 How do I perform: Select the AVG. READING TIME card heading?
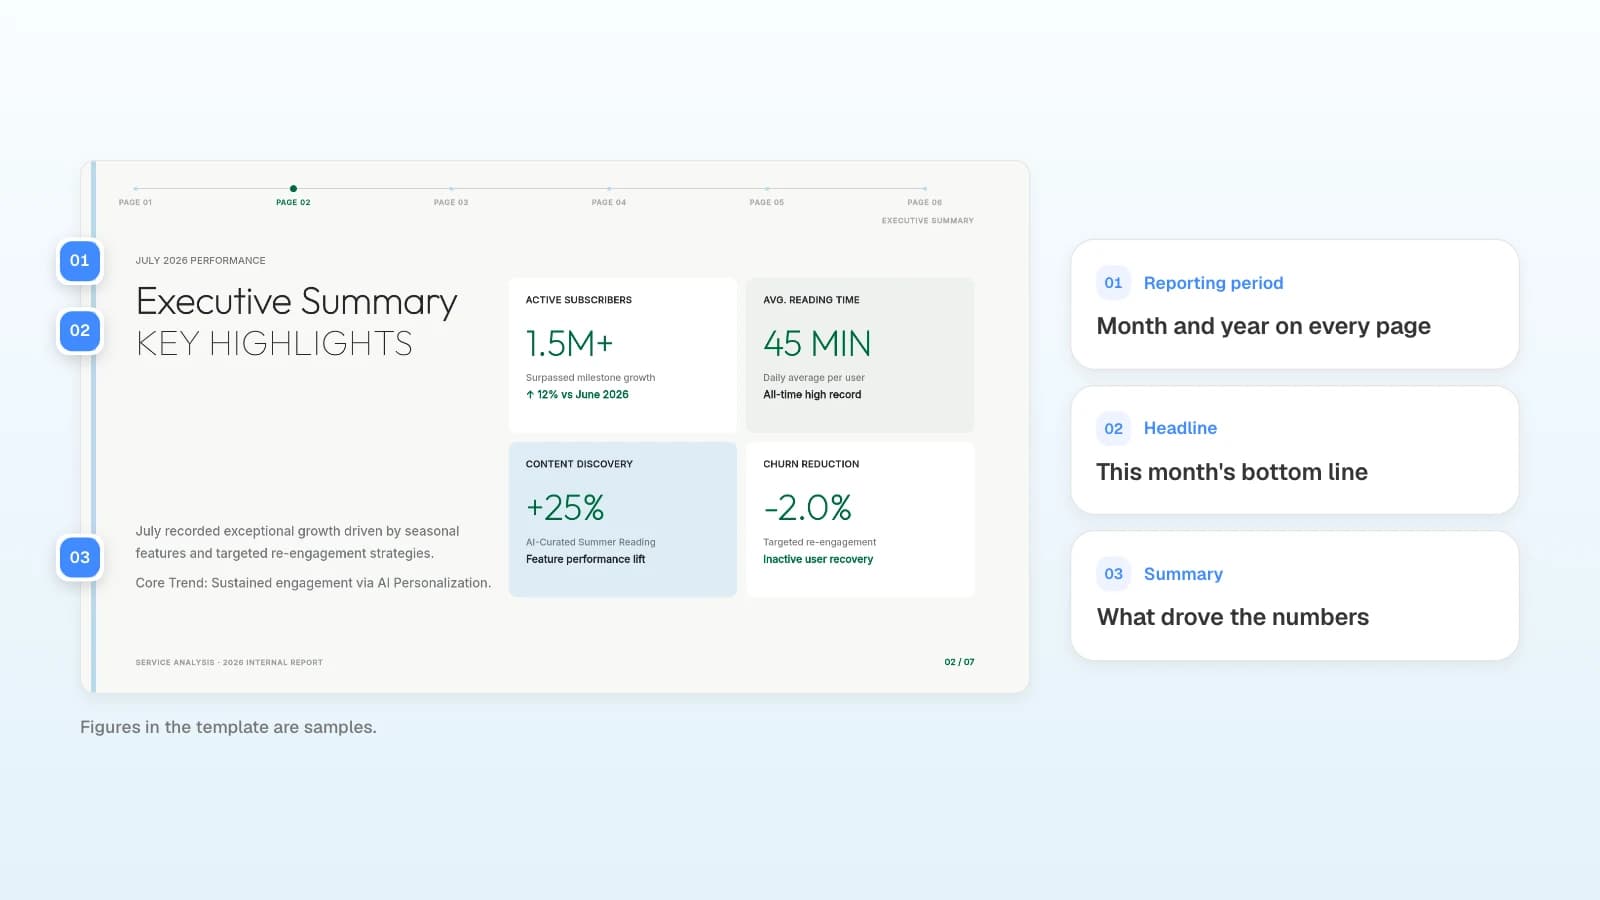(x=811, y=300)
